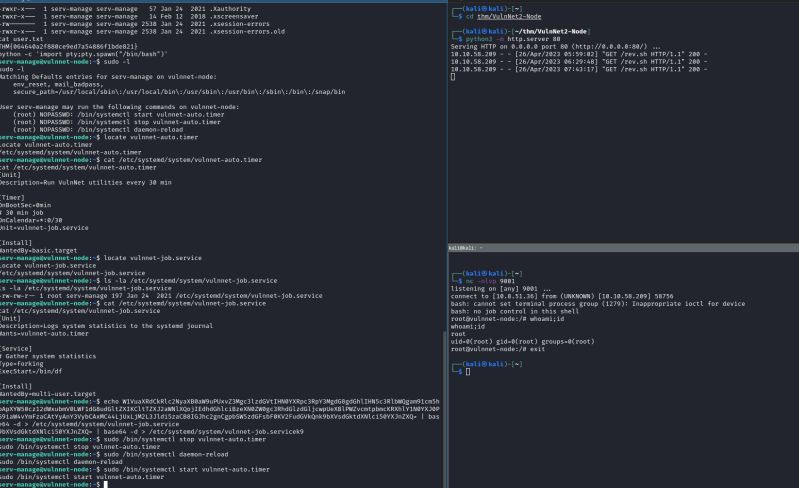
Task: Click the 'OnBootSec=0min' line
Action: pyautogui.click(x=25, y=205)
